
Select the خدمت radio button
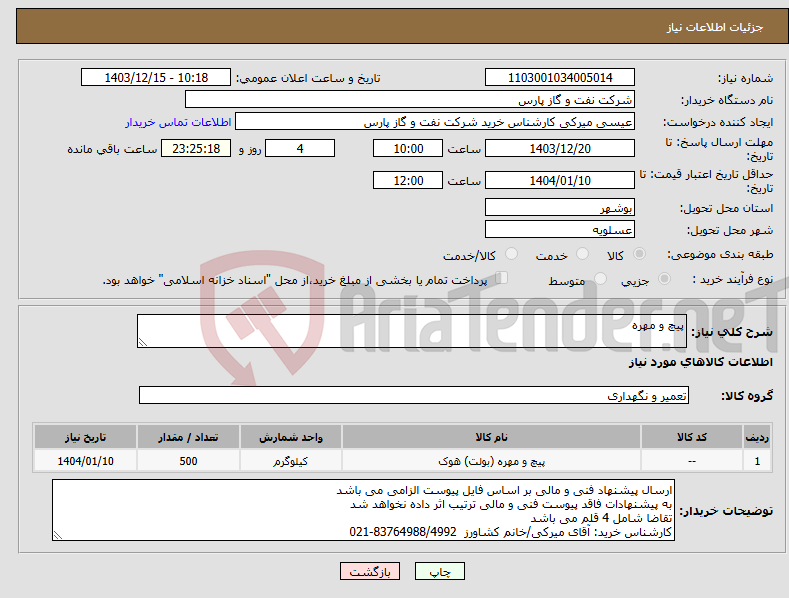tap(582, 254)
